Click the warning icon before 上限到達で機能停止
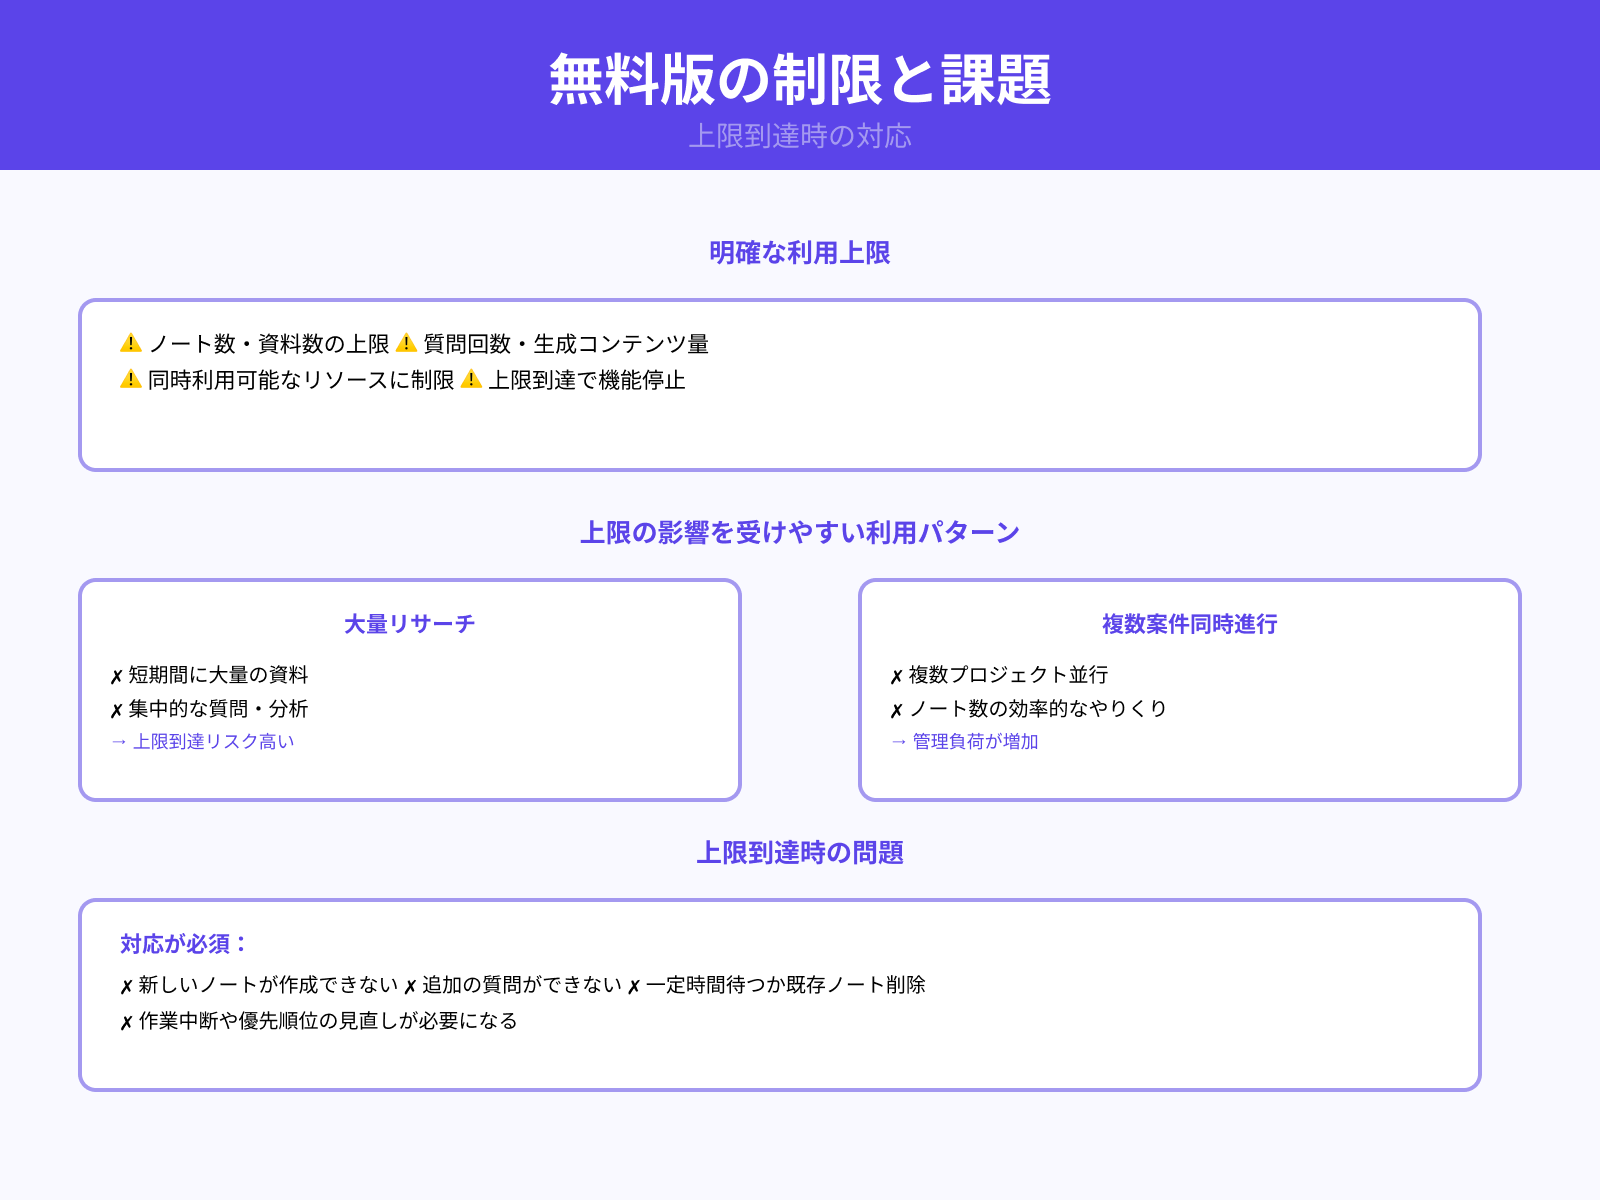 click(472, 381)
